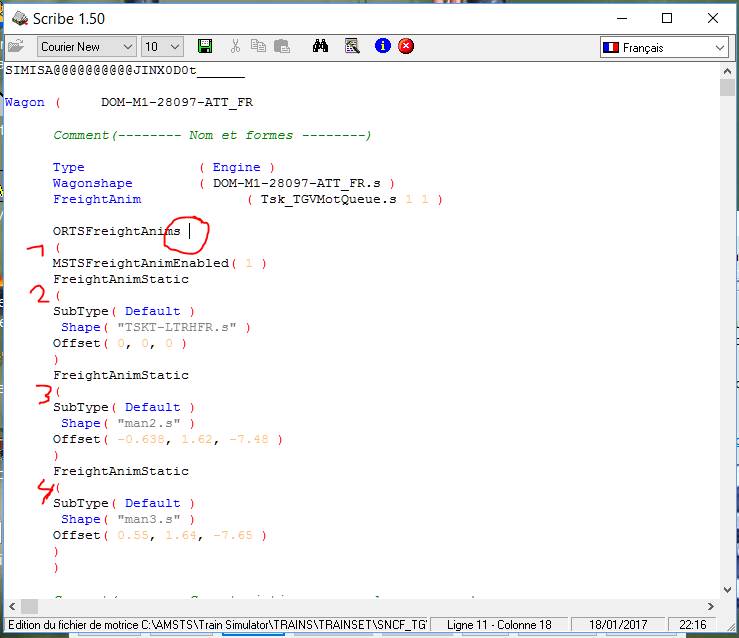Click the 0.55 offset value
This screenshot has width=739, height=638.
(132, 535)
